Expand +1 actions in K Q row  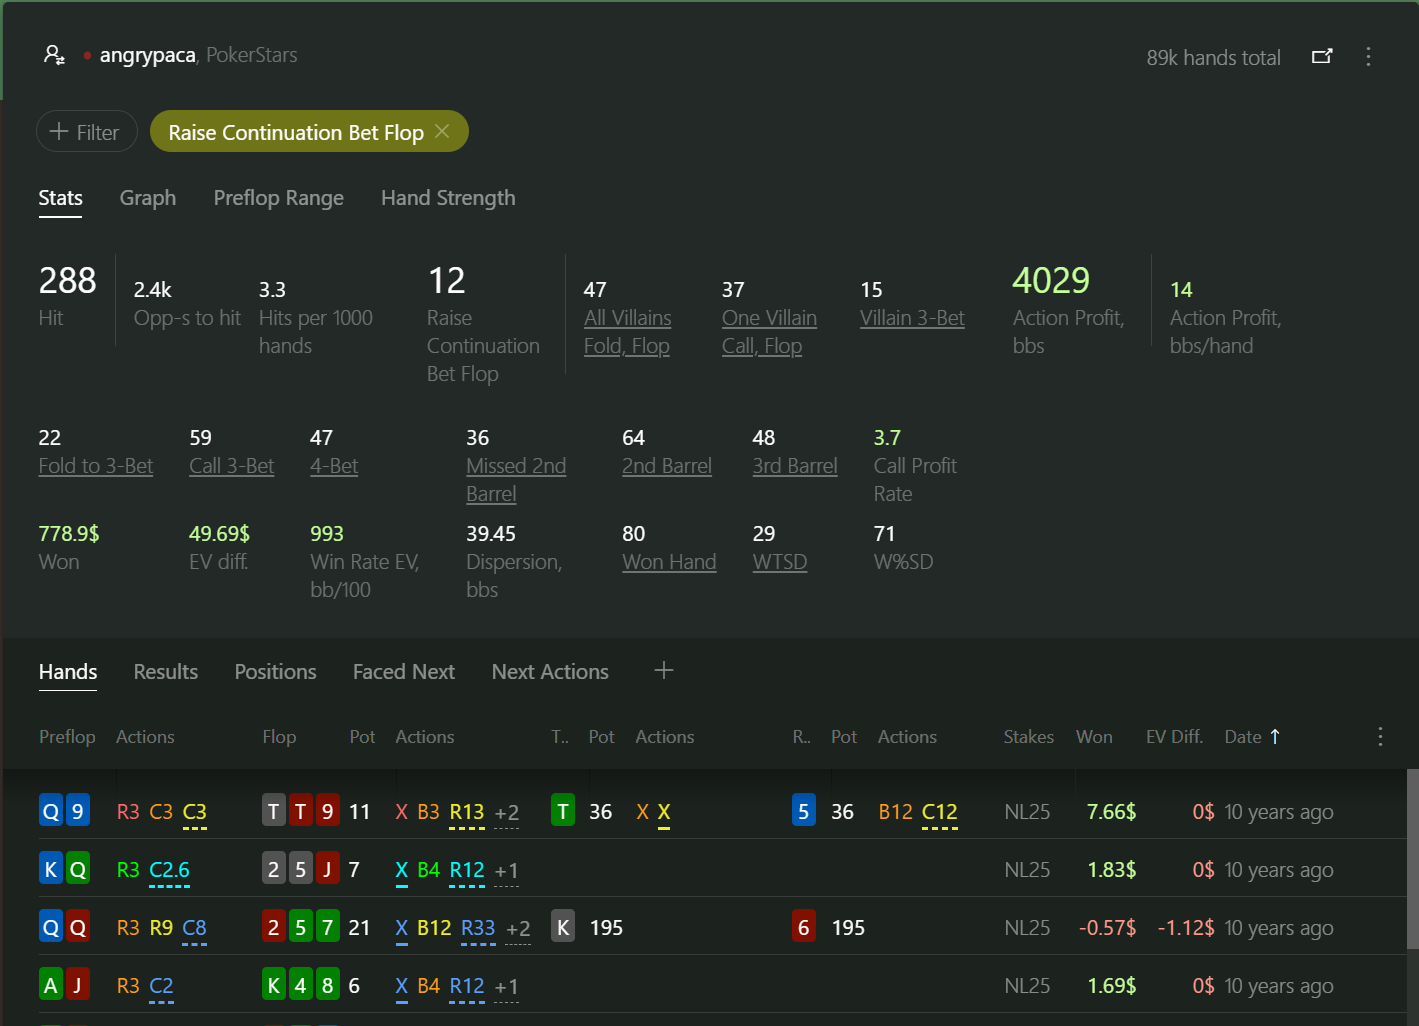[507, 871]
